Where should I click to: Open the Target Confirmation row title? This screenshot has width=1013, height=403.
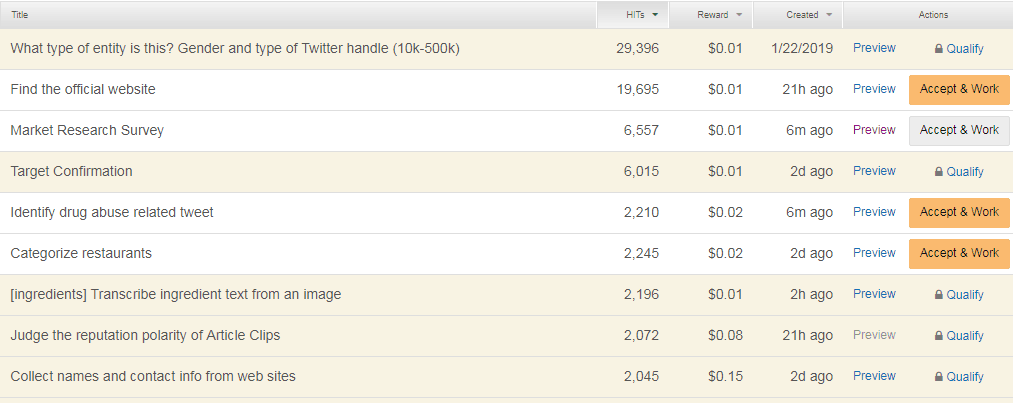(x=71, y=171)
